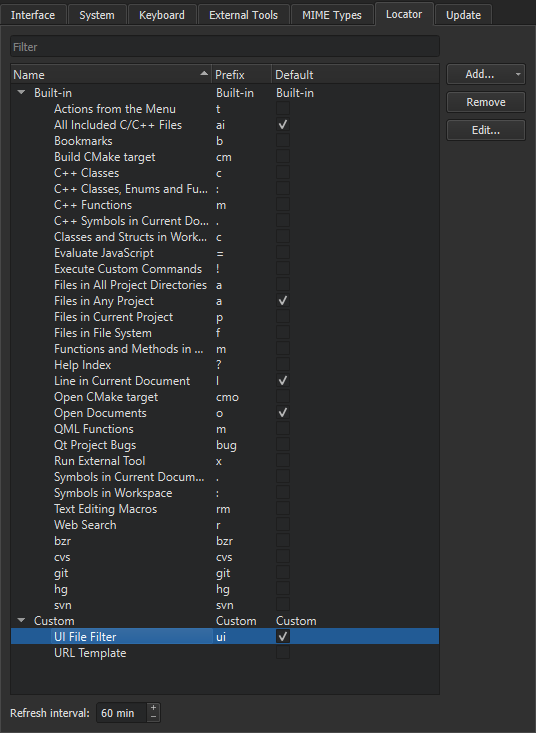The width and height of the screenshot is (536, 733).
Task: Select Files in All Project Directories
Action: click(225, 285)
